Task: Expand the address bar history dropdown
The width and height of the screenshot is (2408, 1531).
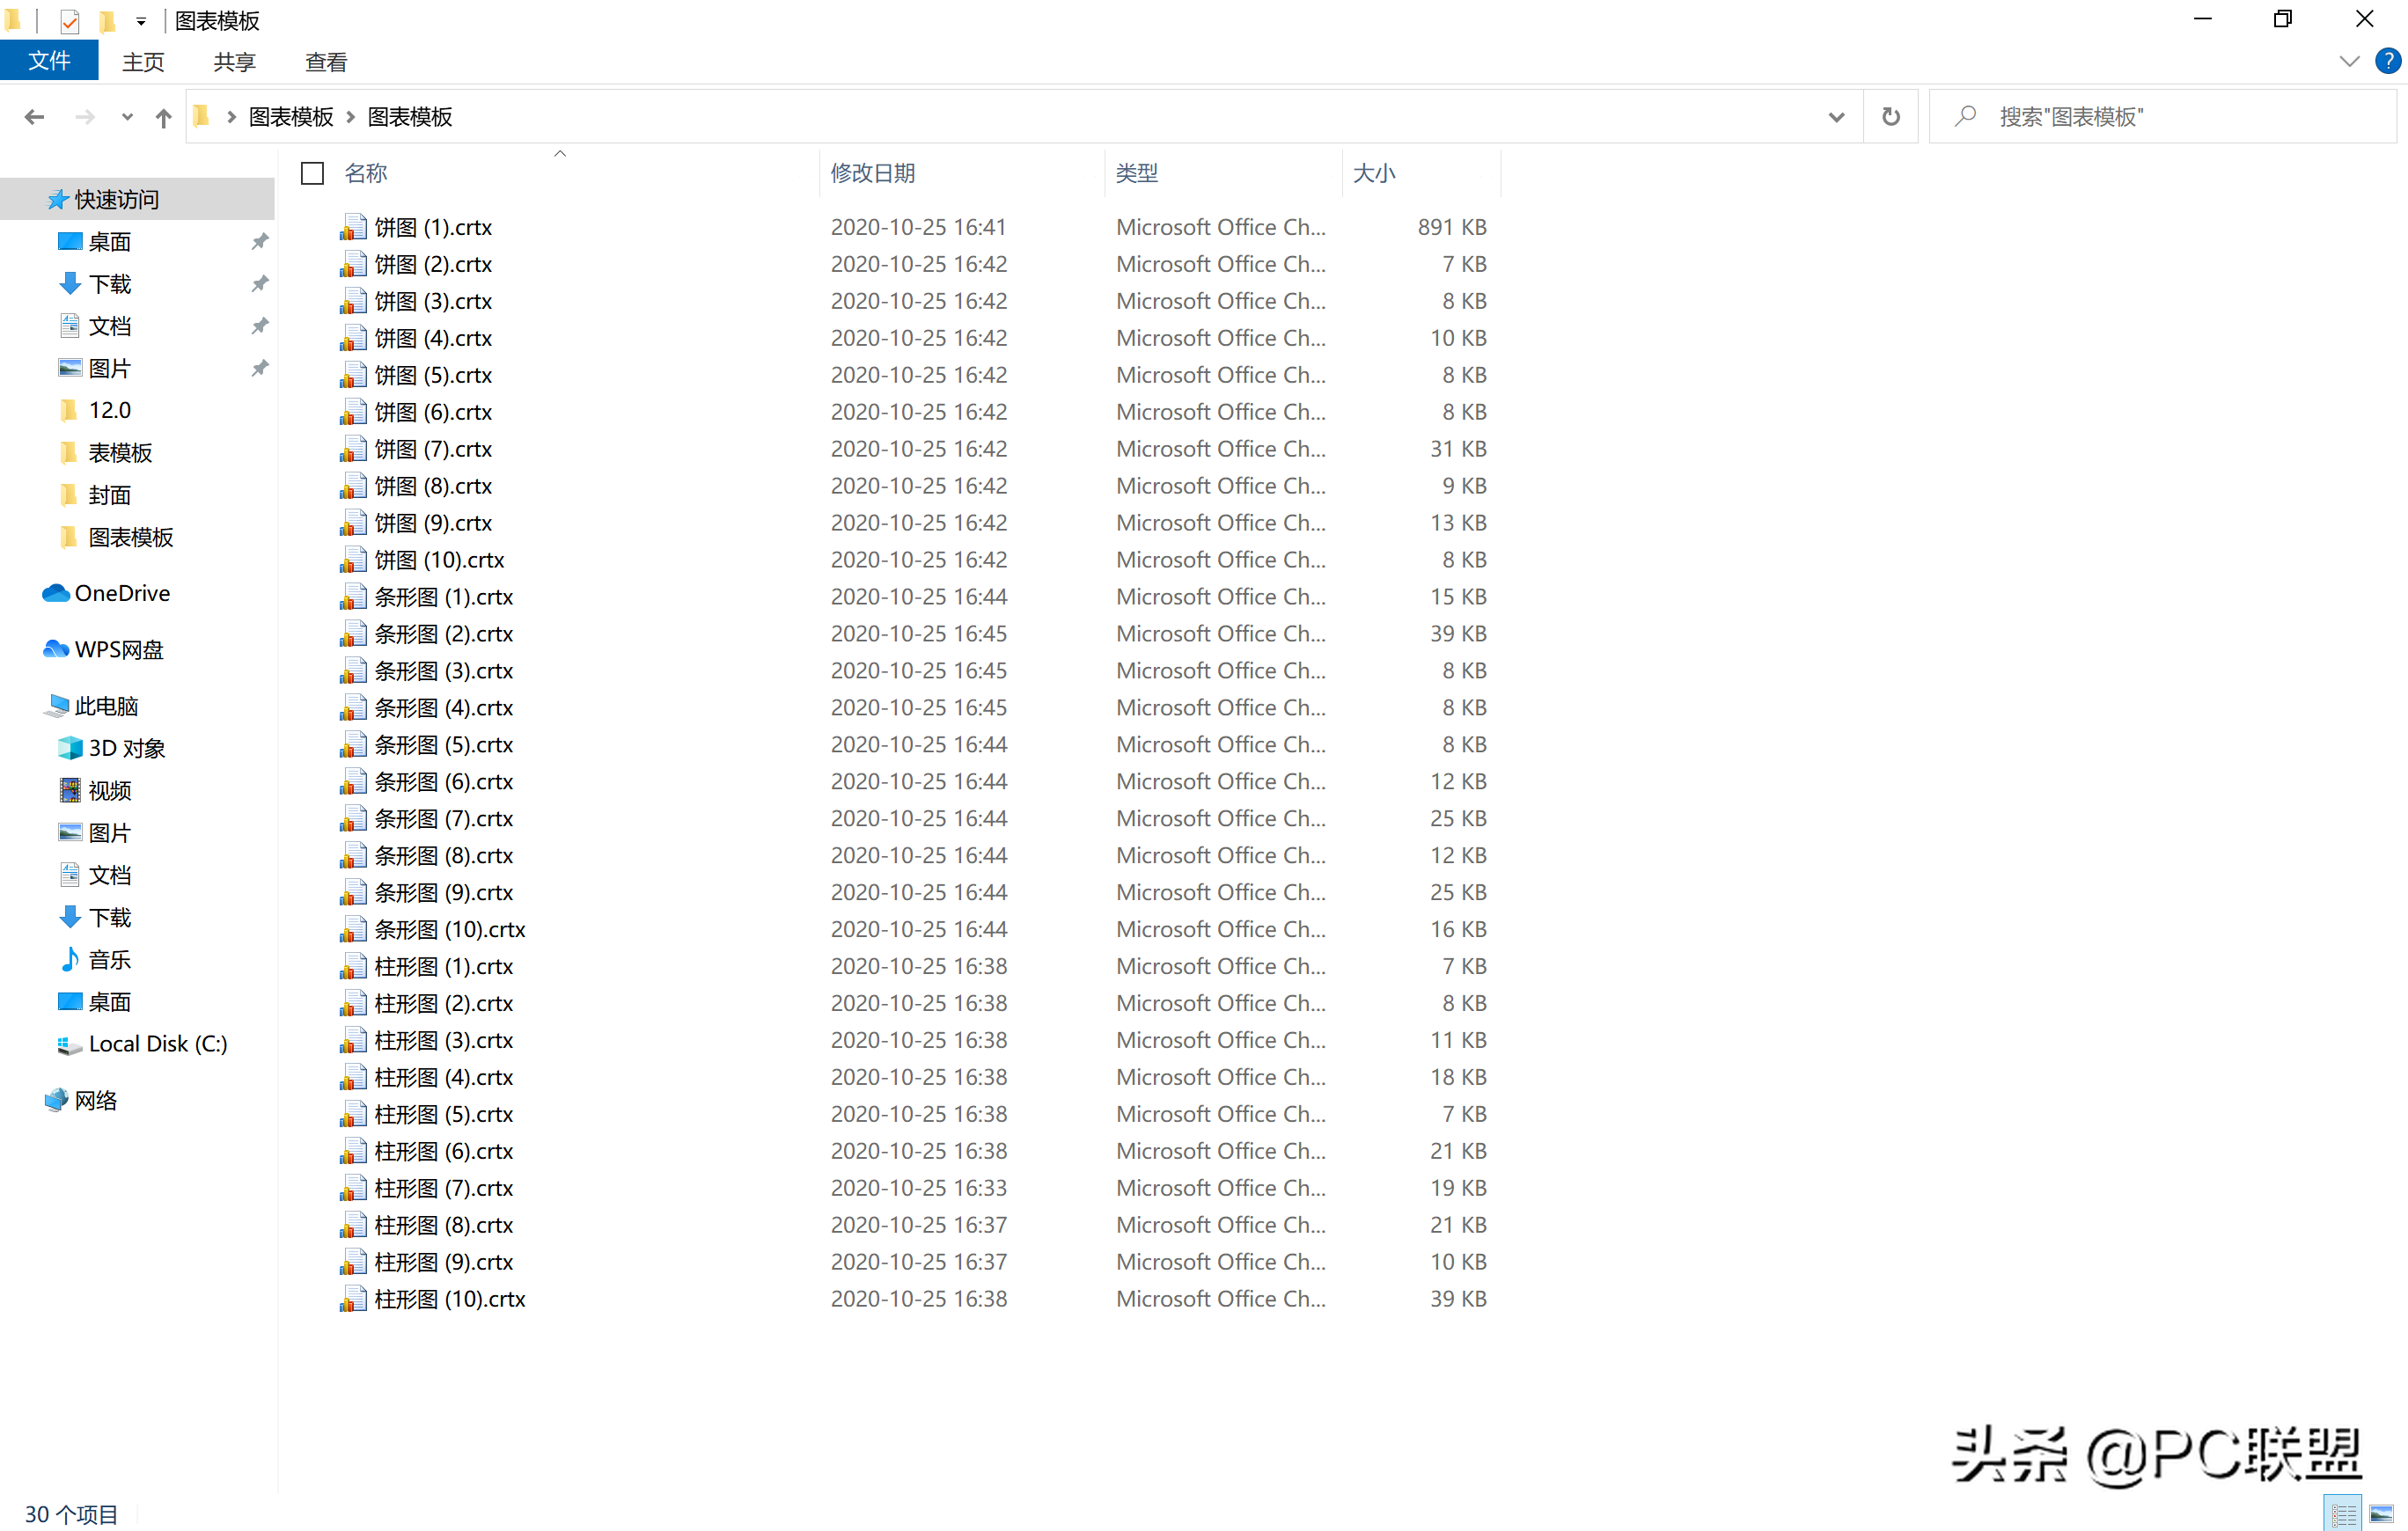Action: pyautogui.click(x=1836, y=117)
